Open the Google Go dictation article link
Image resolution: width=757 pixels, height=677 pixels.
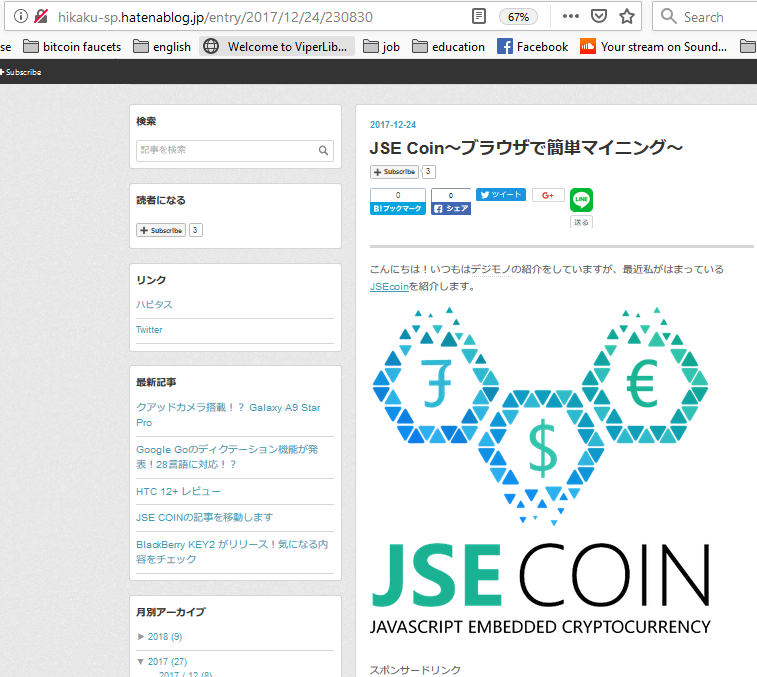click(227, 457)
